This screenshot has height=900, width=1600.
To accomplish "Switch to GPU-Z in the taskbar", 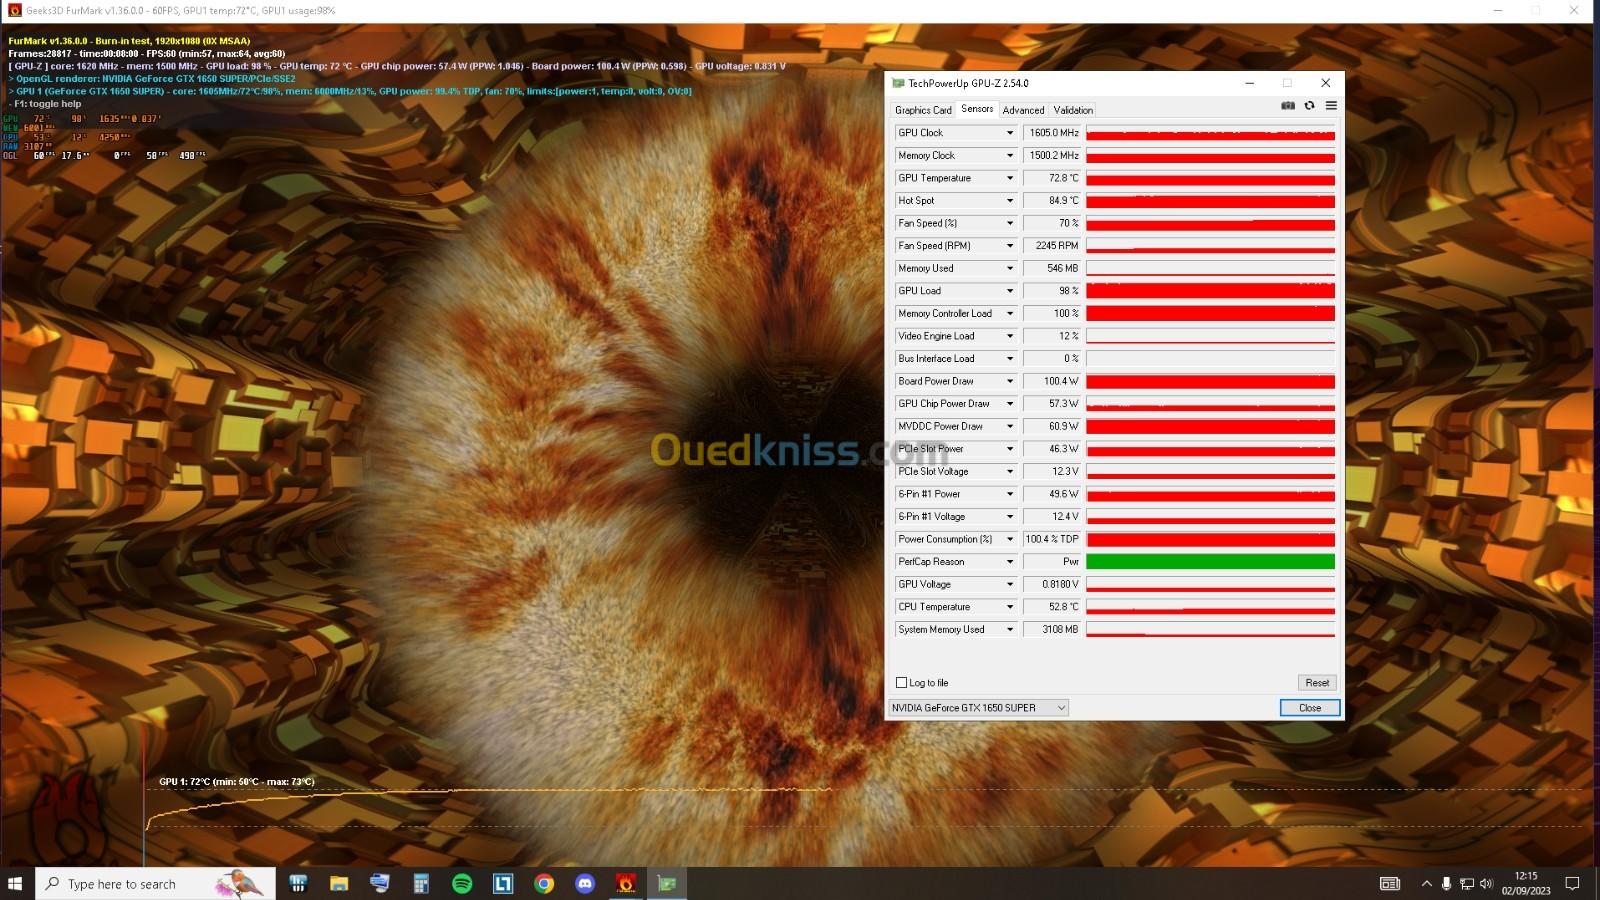I will click(x=667, y=883).
